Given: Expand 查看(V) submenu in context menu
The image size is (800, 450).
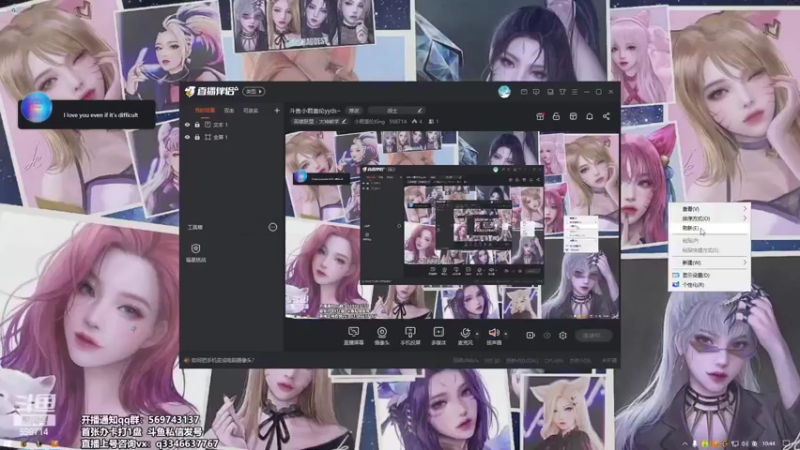Looking at the screenshot, I should coord(709,209).
